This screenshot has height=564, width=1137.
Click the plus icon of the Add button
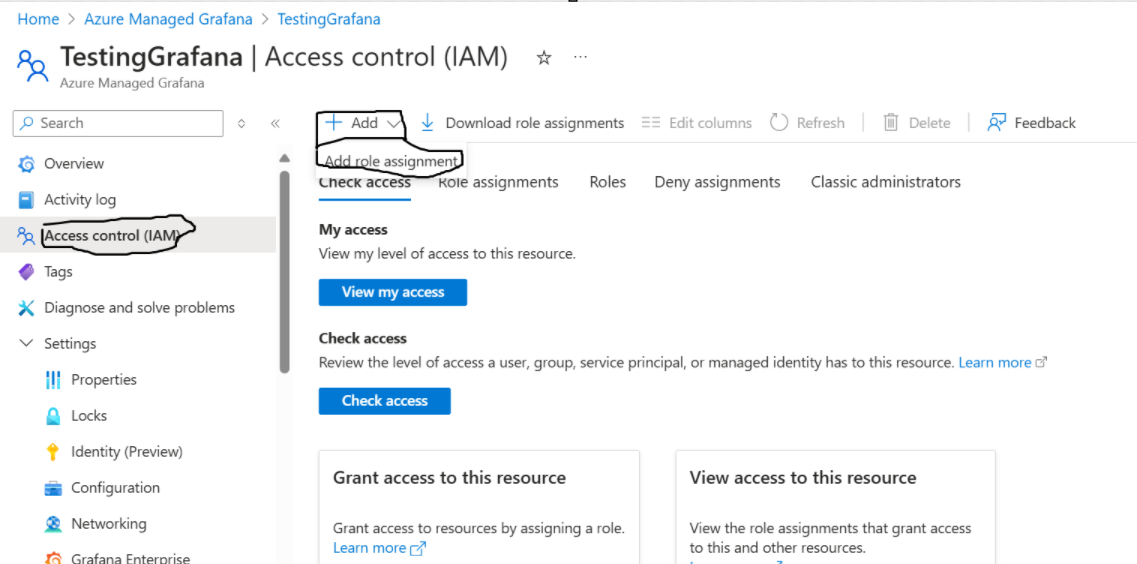(333, 123)
